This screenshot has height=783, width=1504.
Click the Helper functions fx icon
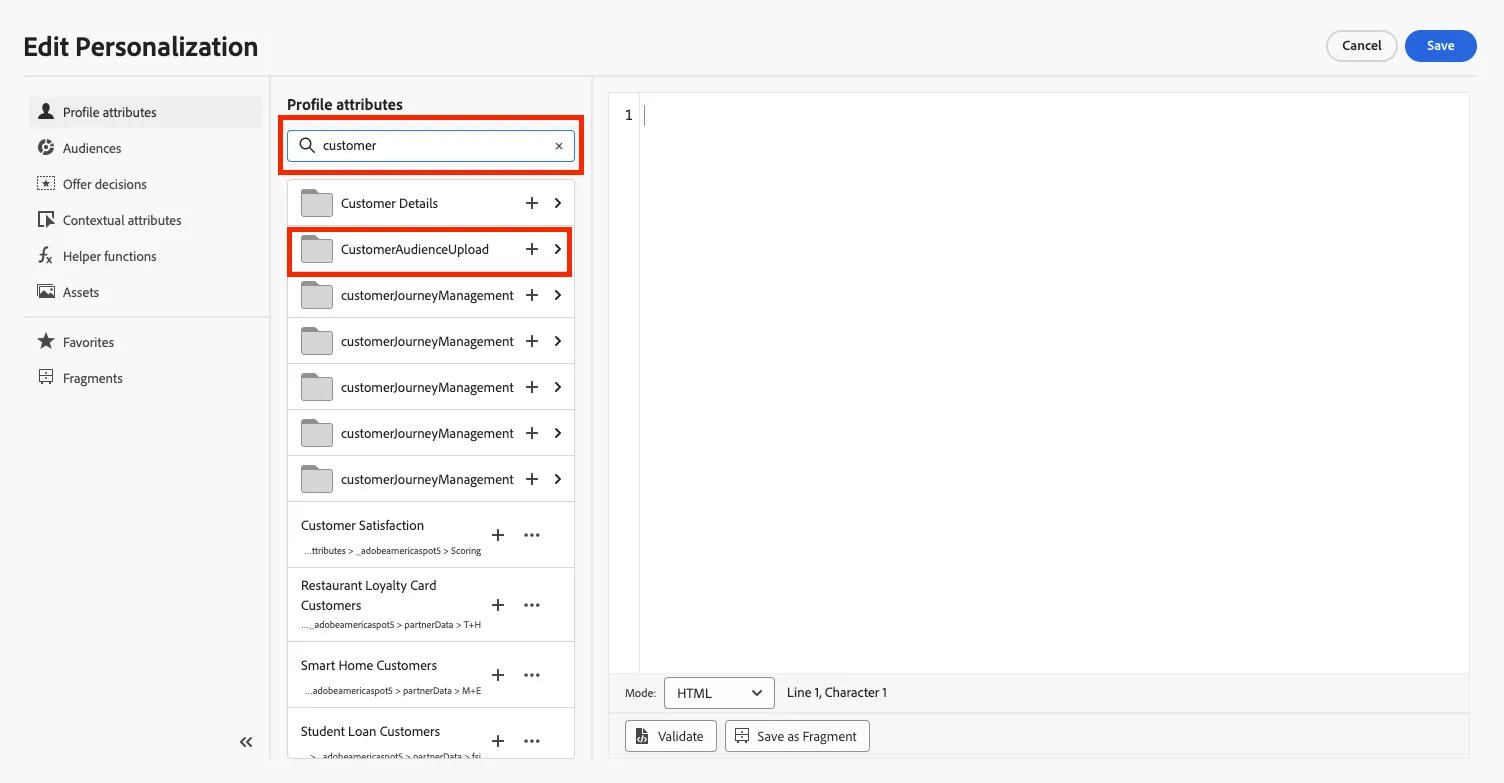tap(45, 256)
